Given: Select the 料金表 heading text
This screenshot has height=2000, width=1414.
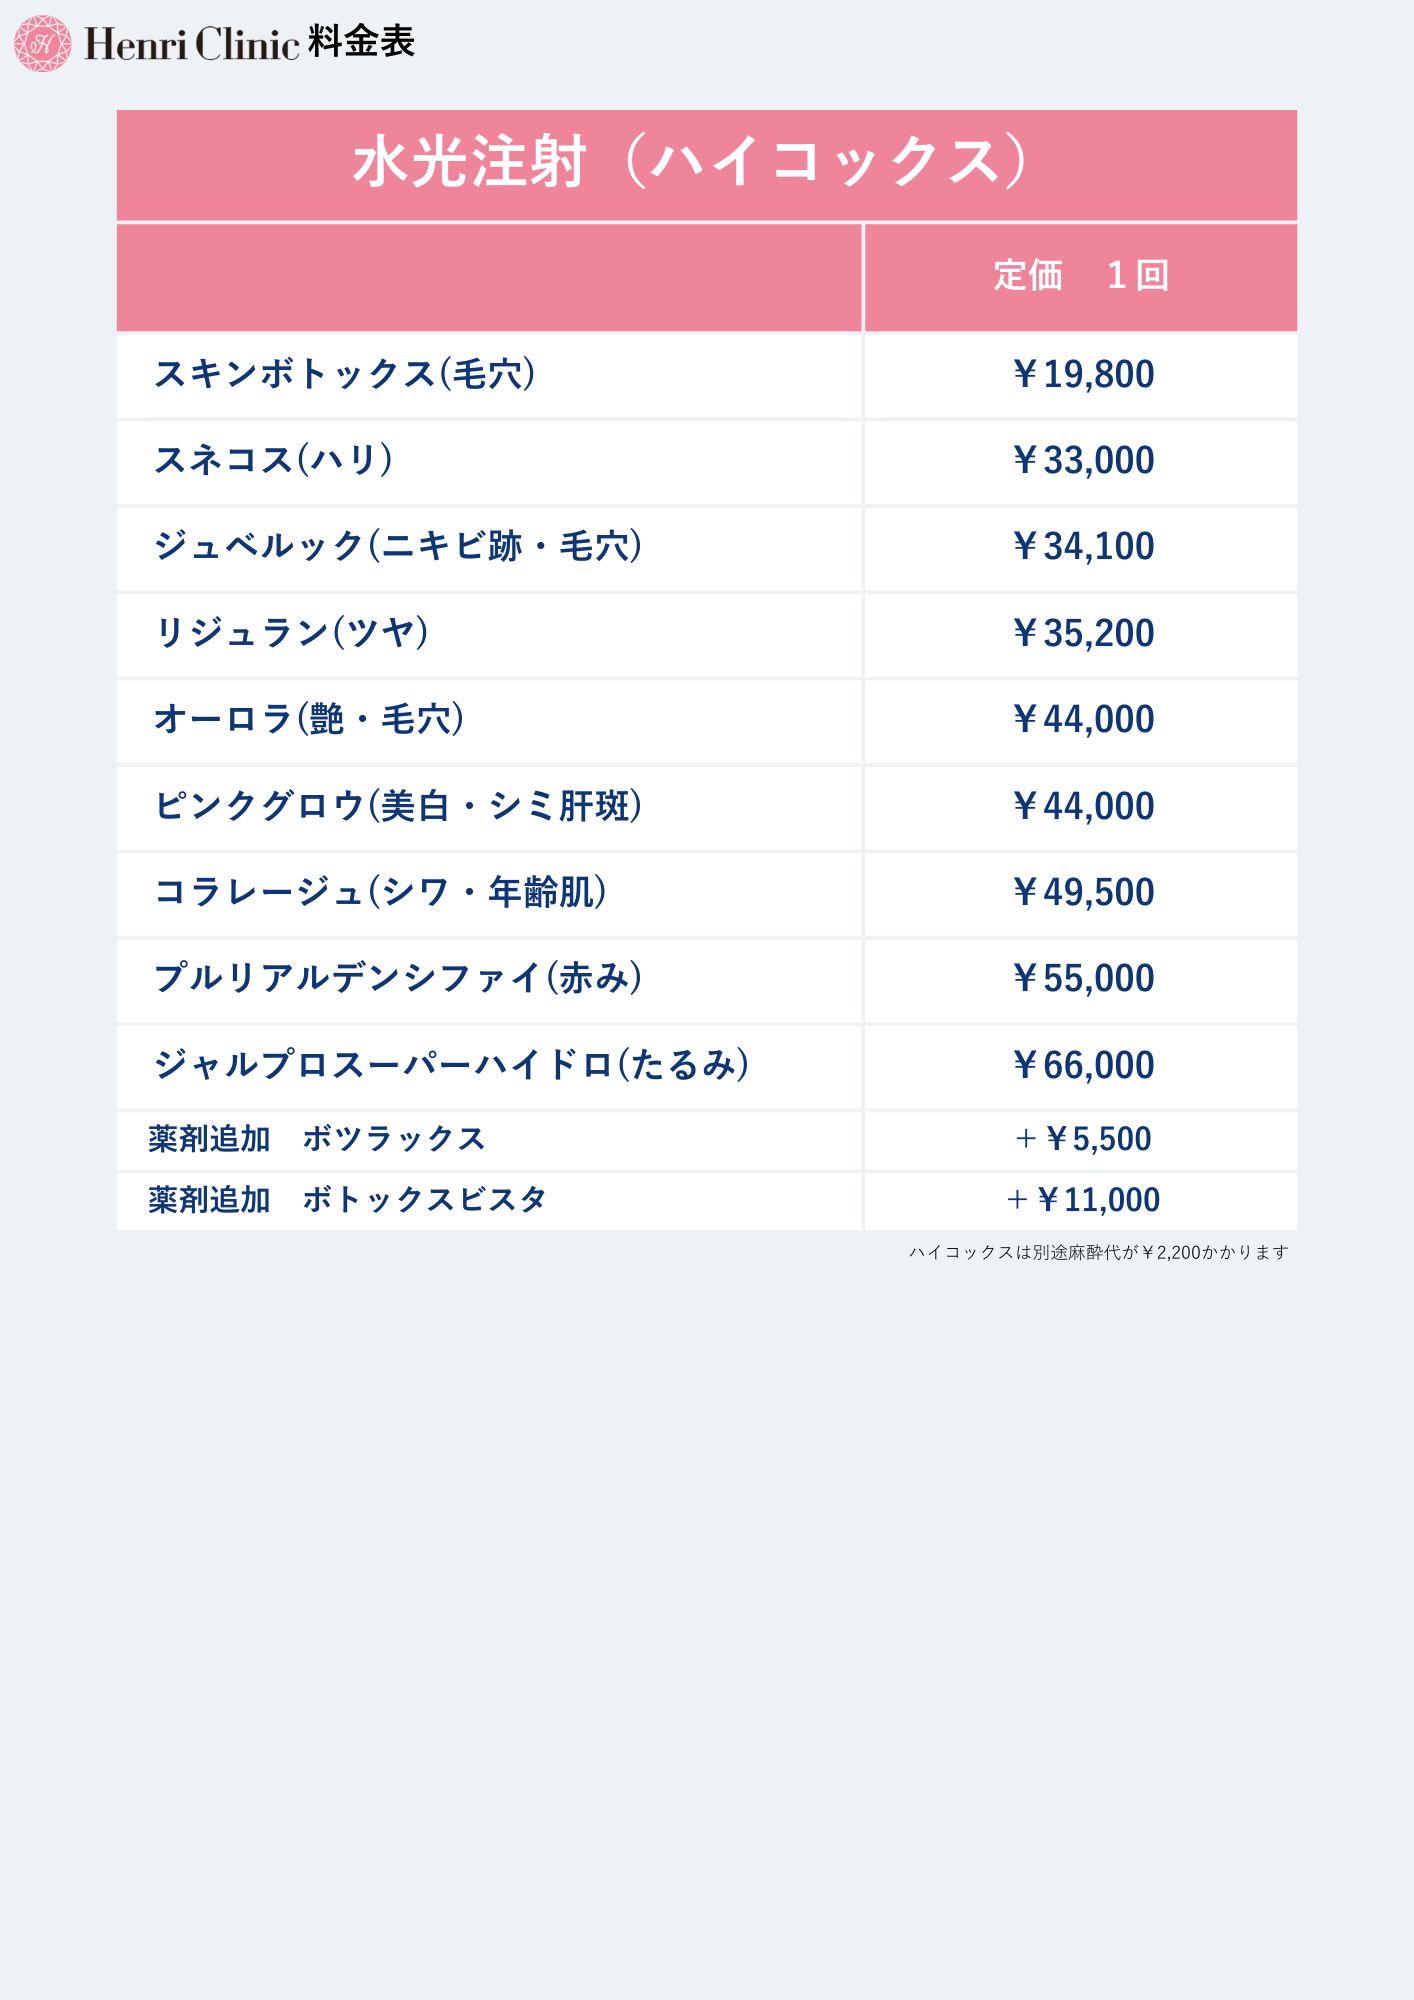Looking at the screenshot, I should tap(361, 42).
